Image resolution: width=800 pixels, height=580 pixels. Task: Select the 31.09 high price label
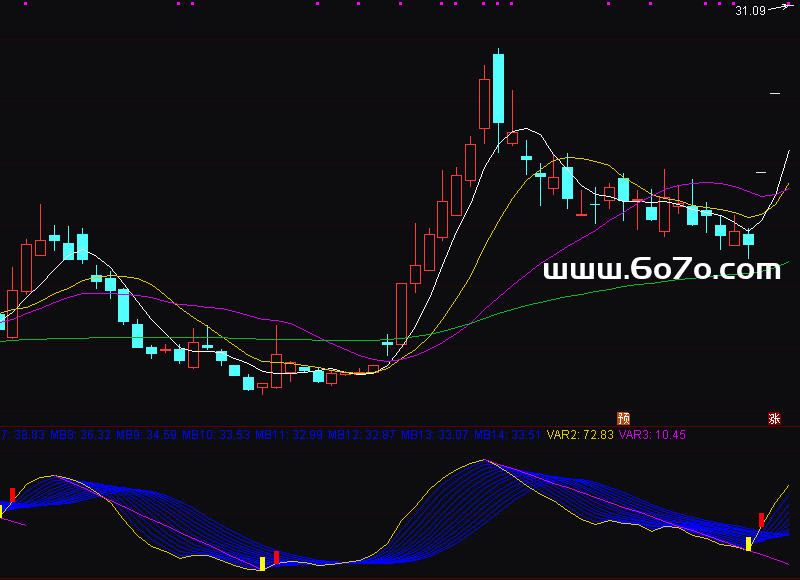(x=750, y=11)
